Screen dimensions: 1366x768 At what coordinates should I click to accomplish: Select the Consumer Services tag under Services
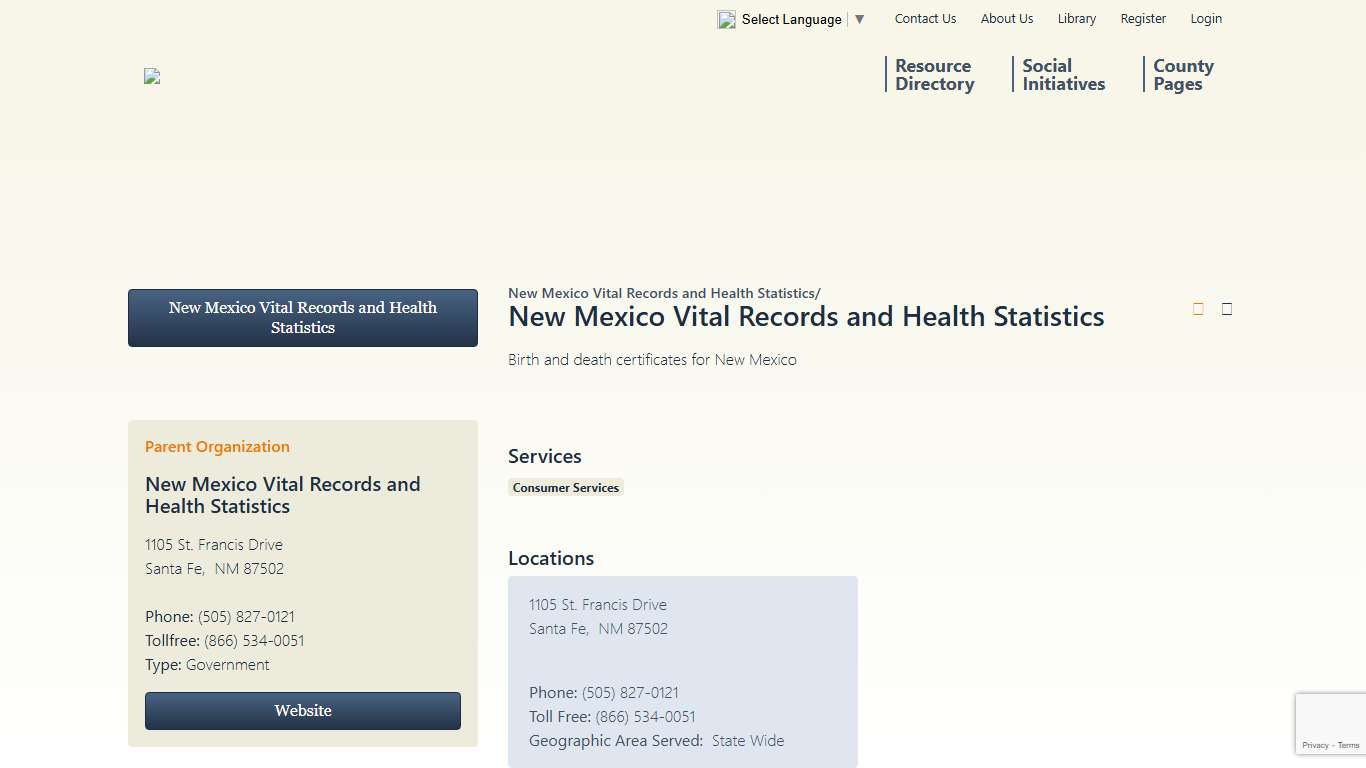pos(566,487)
